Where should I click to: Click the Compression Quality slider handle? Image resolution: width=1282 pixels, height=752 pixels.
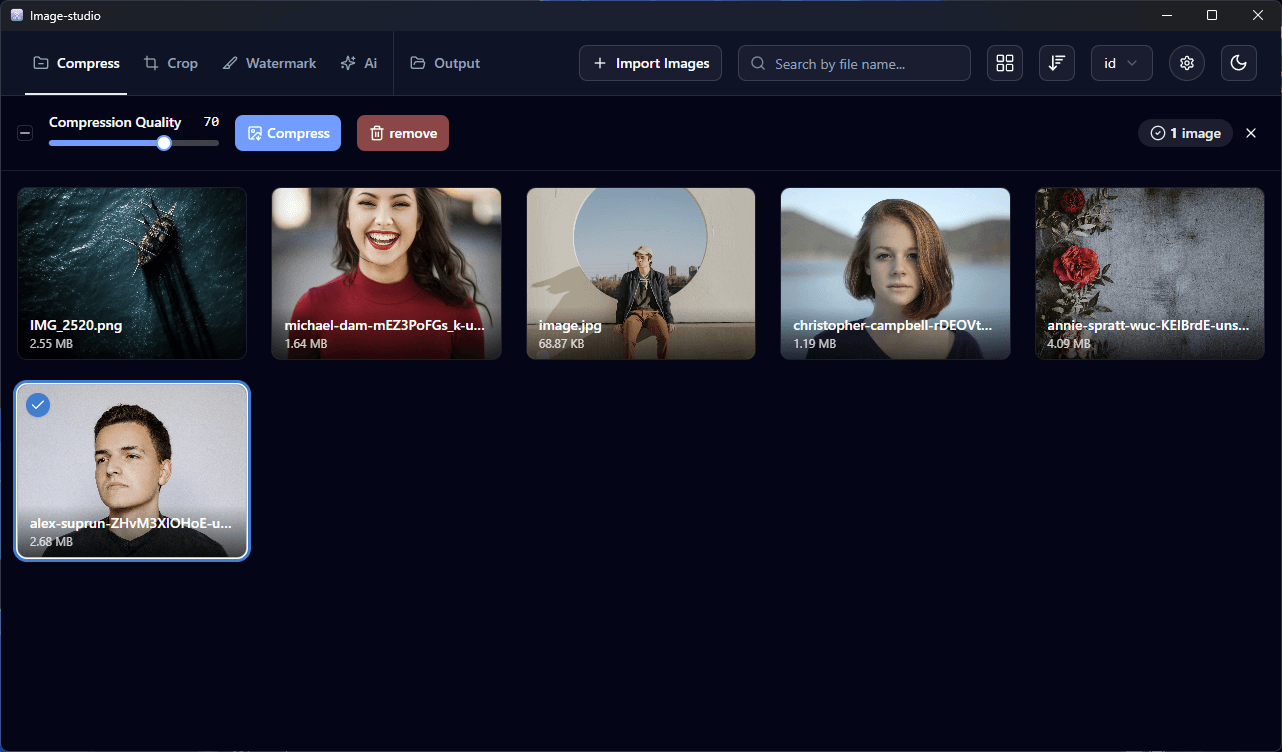[x=164, y=143]
